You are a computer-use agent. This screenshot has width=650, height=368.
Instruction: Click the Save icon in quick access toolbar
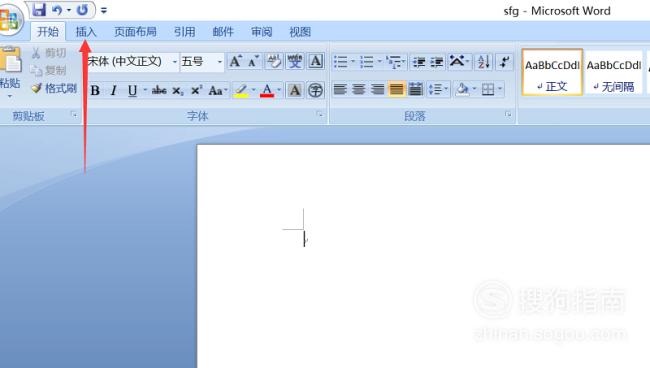[39, 10]
